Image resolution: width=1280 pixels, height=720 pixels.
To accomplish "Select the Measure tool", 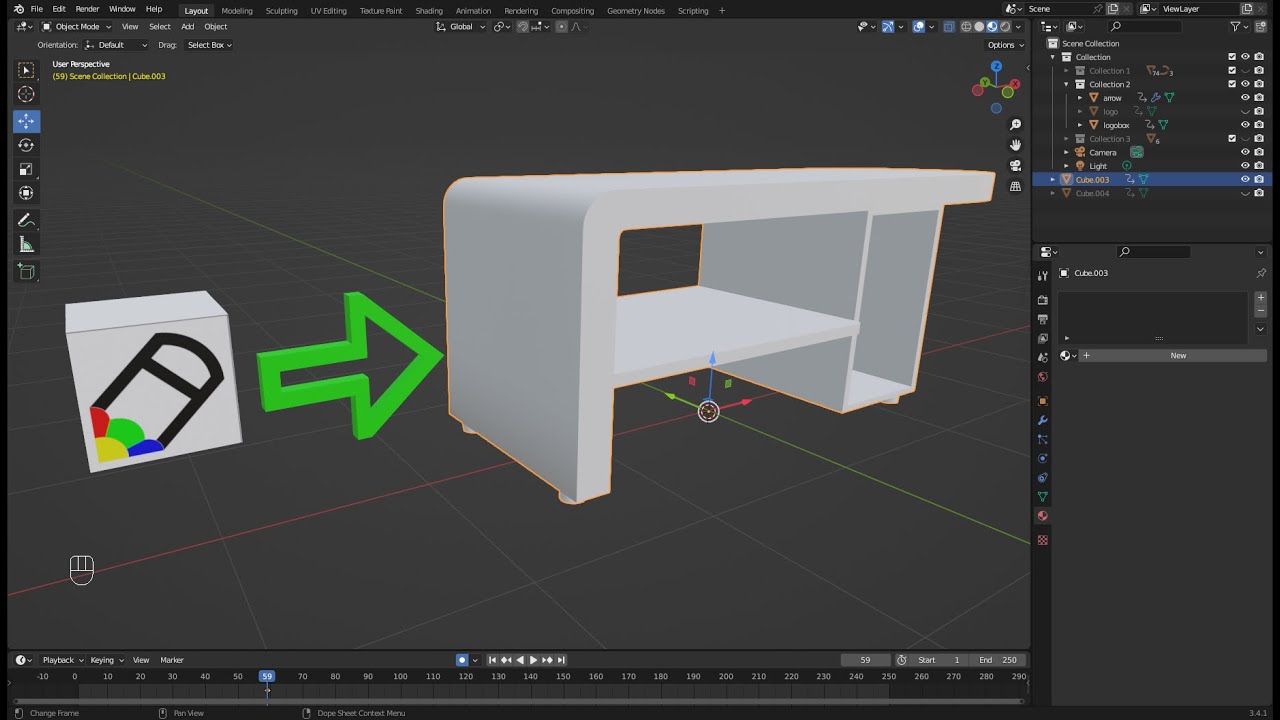I will 26,245.
